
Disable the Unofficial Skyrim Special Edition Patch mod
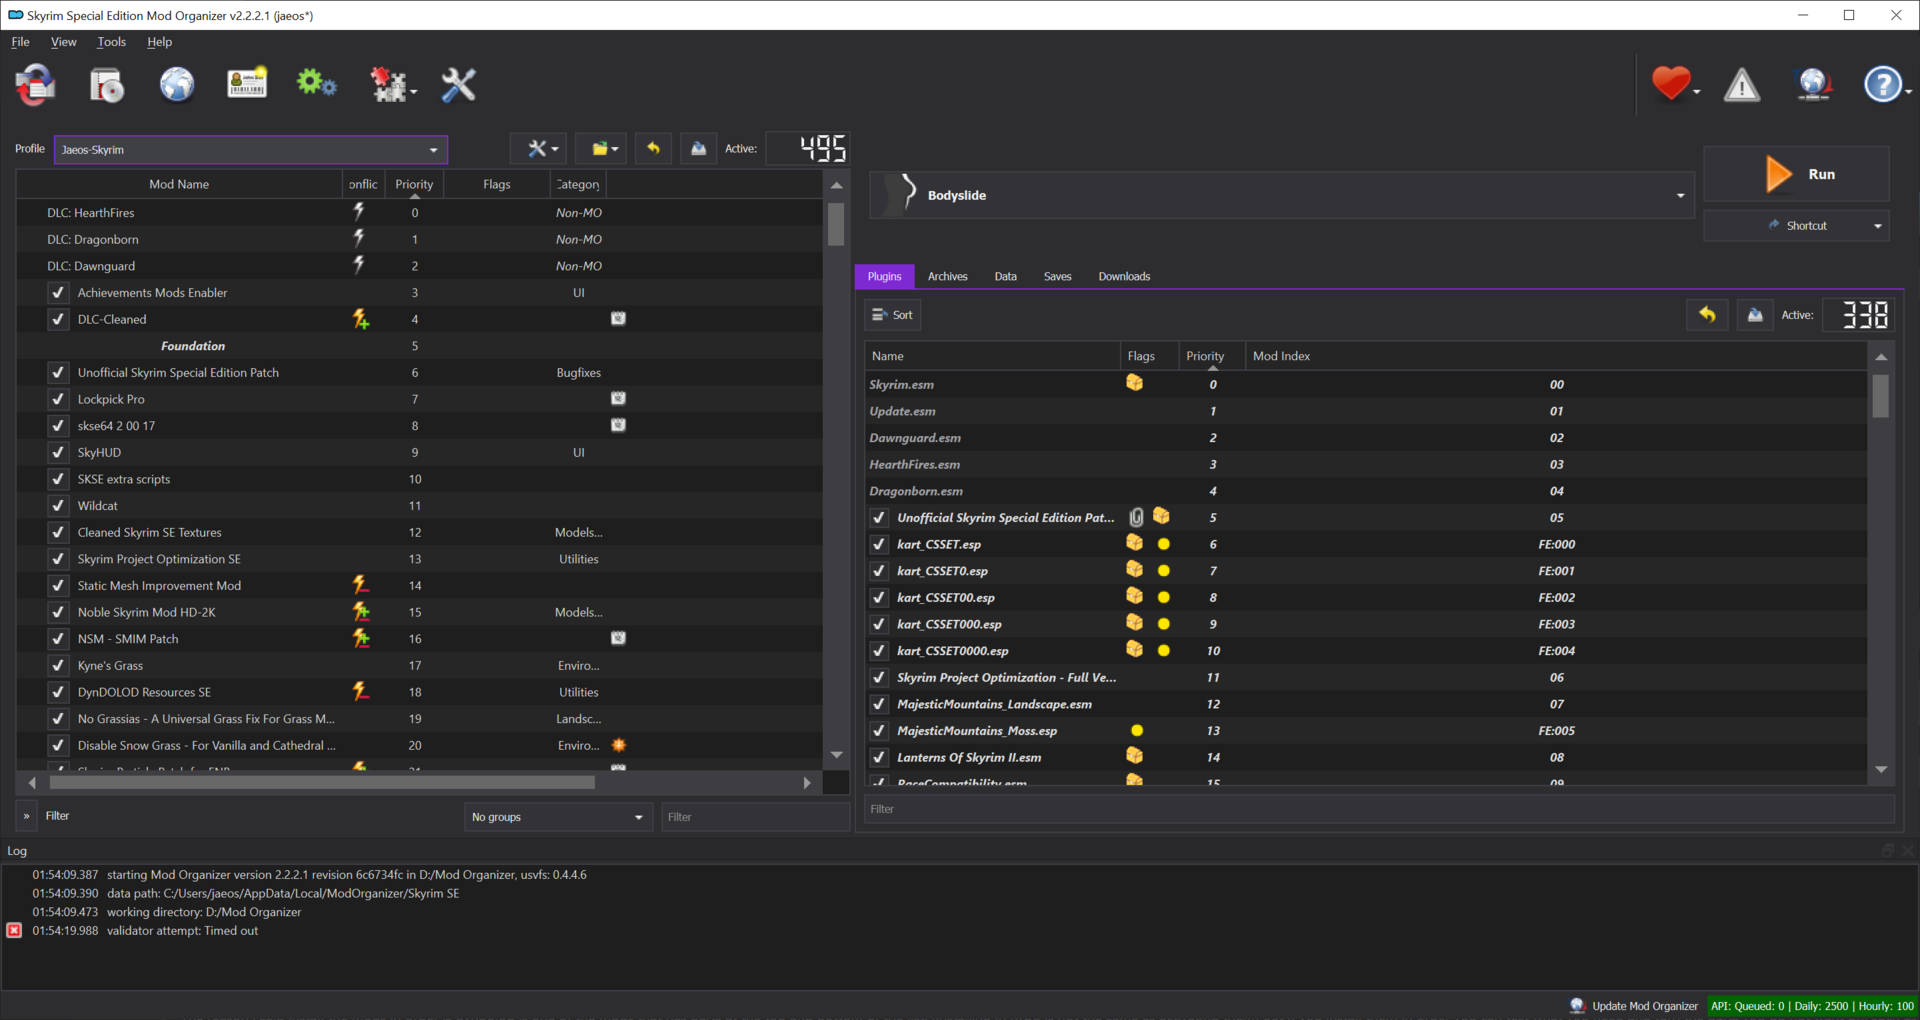pos(58,373)
